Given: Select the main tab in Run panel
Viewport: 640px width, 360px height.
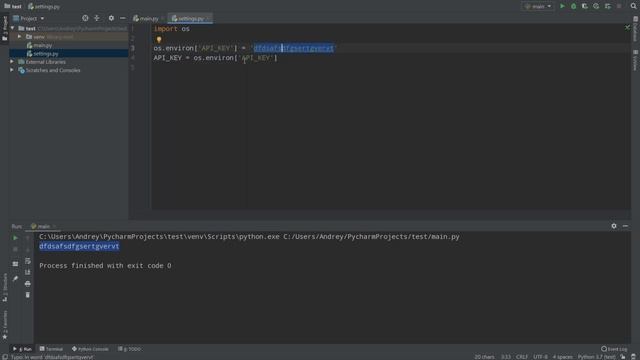Looking at the screenshot, I should click(x=43, y=226).
